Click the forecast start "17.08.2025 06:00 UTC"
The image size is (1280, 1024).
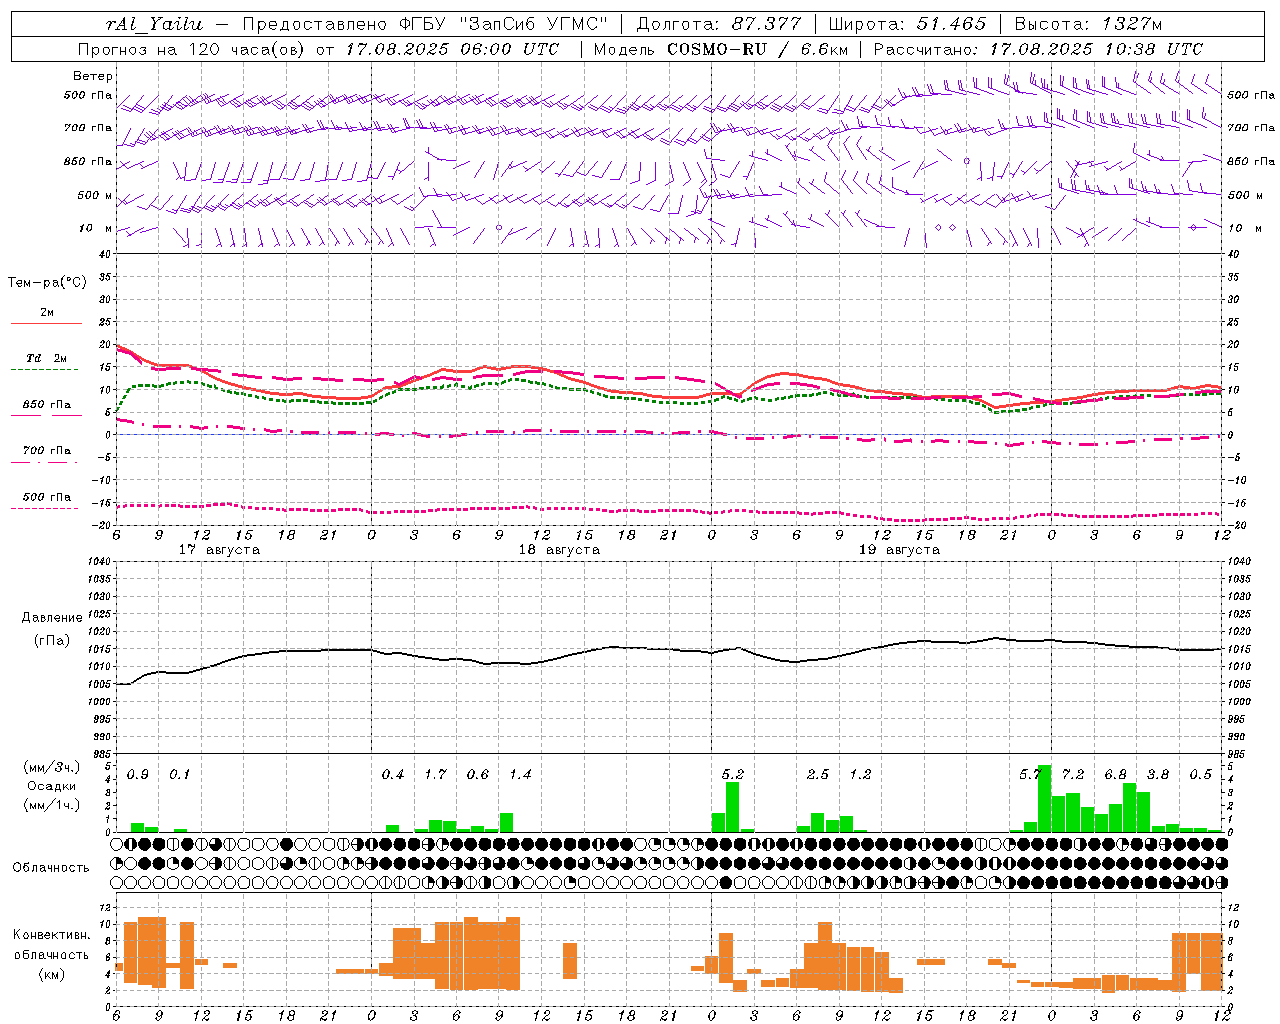coord(452,49)
